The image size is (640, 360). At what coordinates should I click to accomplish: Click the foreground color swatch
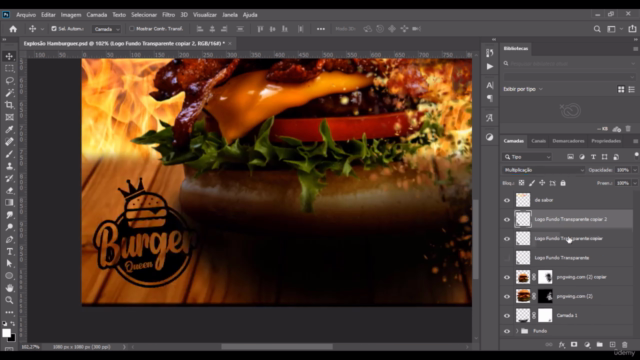tap(6, 333)
